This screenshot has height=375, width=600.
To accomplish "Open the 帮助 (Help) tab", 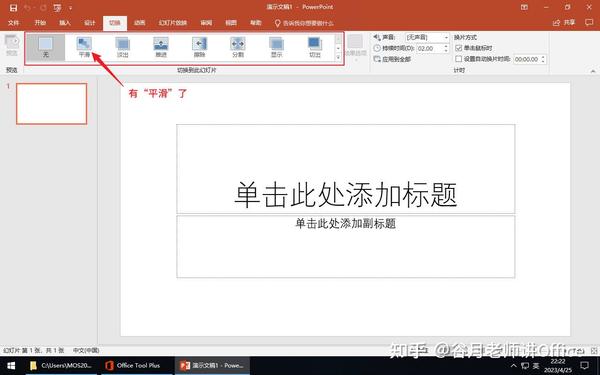I will click(x=256, y=23).
